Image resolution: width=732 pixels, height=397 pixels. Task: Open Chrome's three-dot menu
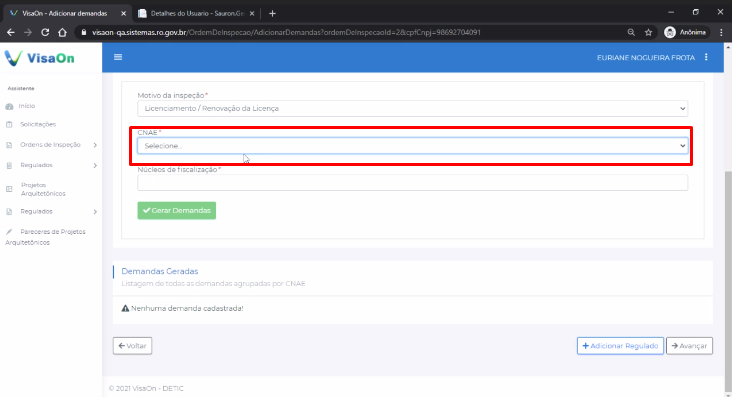click(721, 32)
